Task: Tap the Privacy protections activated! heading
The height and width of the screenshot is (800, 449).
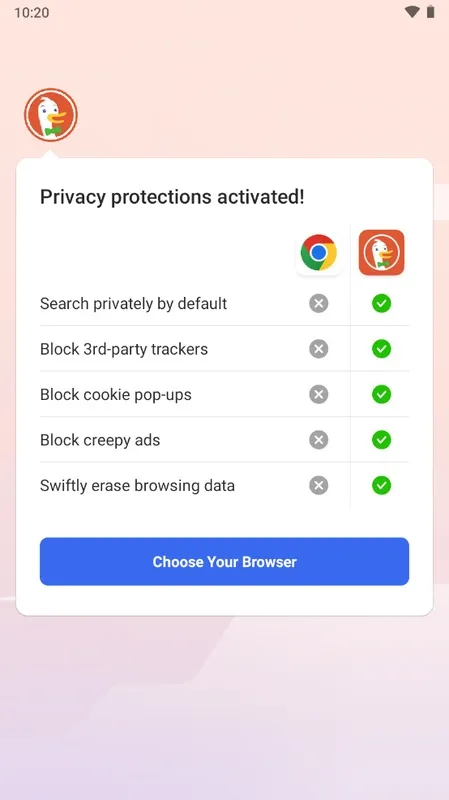Action: click(x=172, y=197)
